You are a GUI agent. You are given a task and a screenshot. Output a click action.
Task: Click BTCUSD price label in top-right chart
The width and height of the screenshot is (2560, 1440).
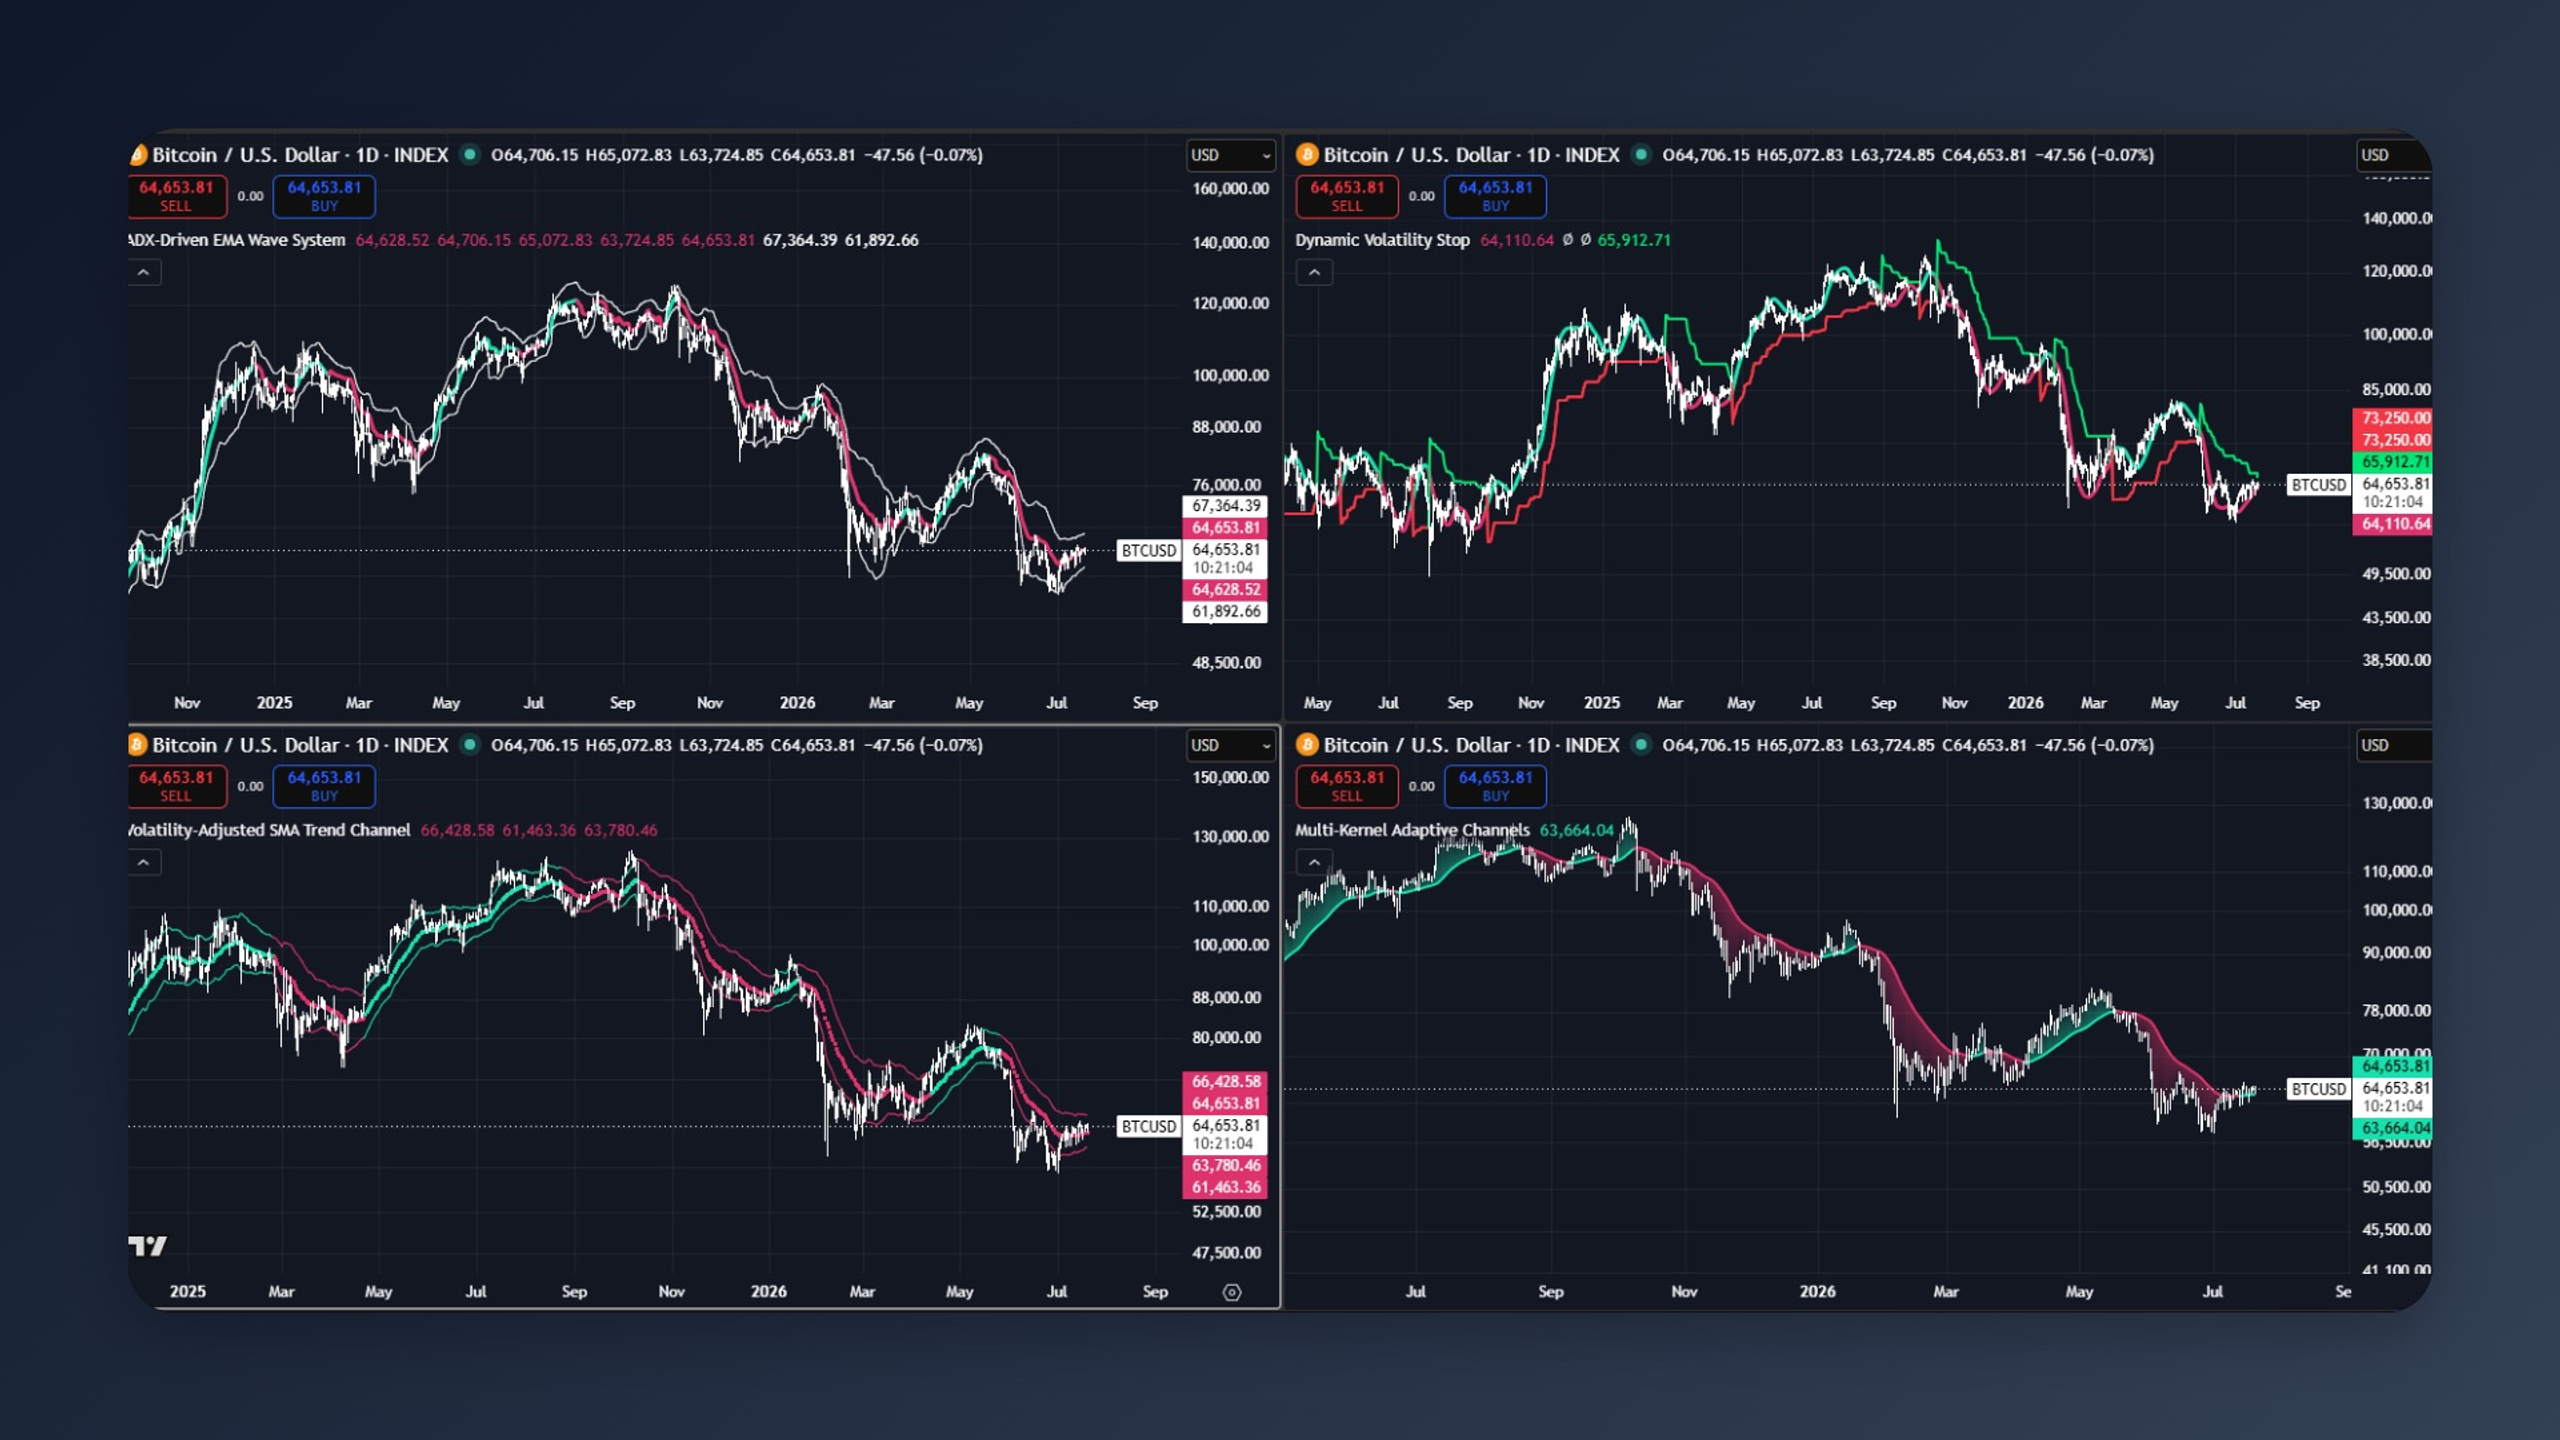2318,485
